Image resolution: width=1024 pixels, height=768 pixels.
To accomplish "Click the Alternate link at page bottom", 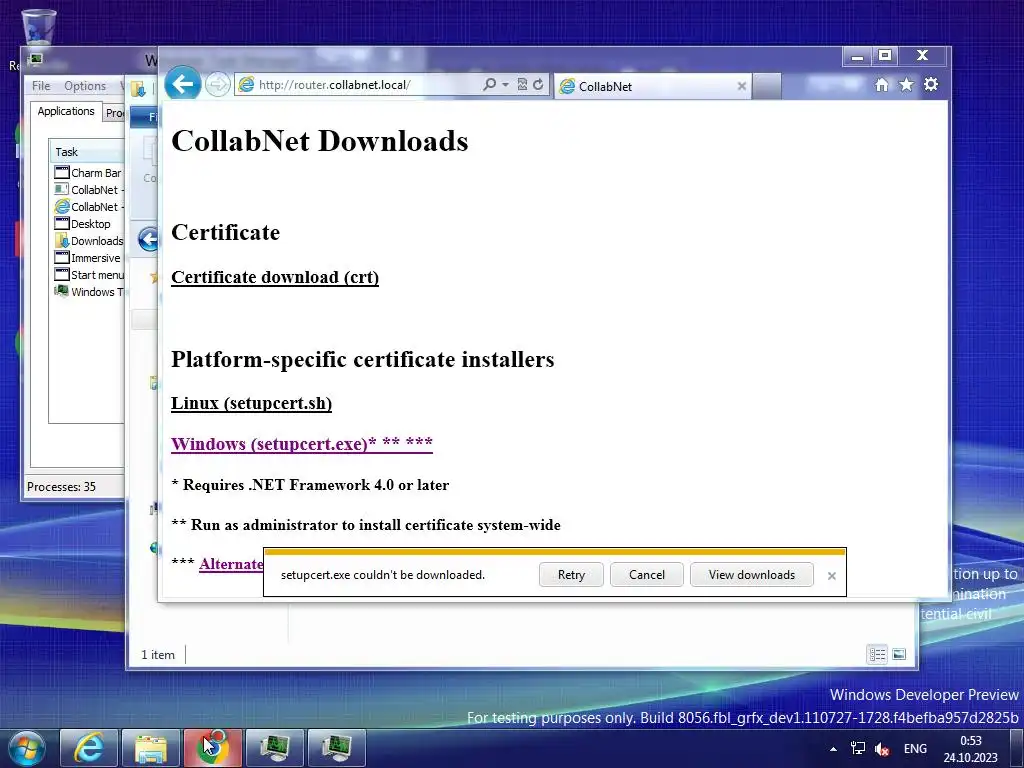I will [x=231, y=564].
